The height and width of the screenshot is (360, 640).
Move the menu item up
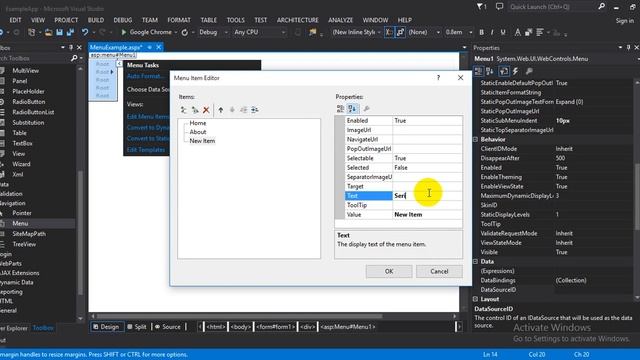pos(220,110)
